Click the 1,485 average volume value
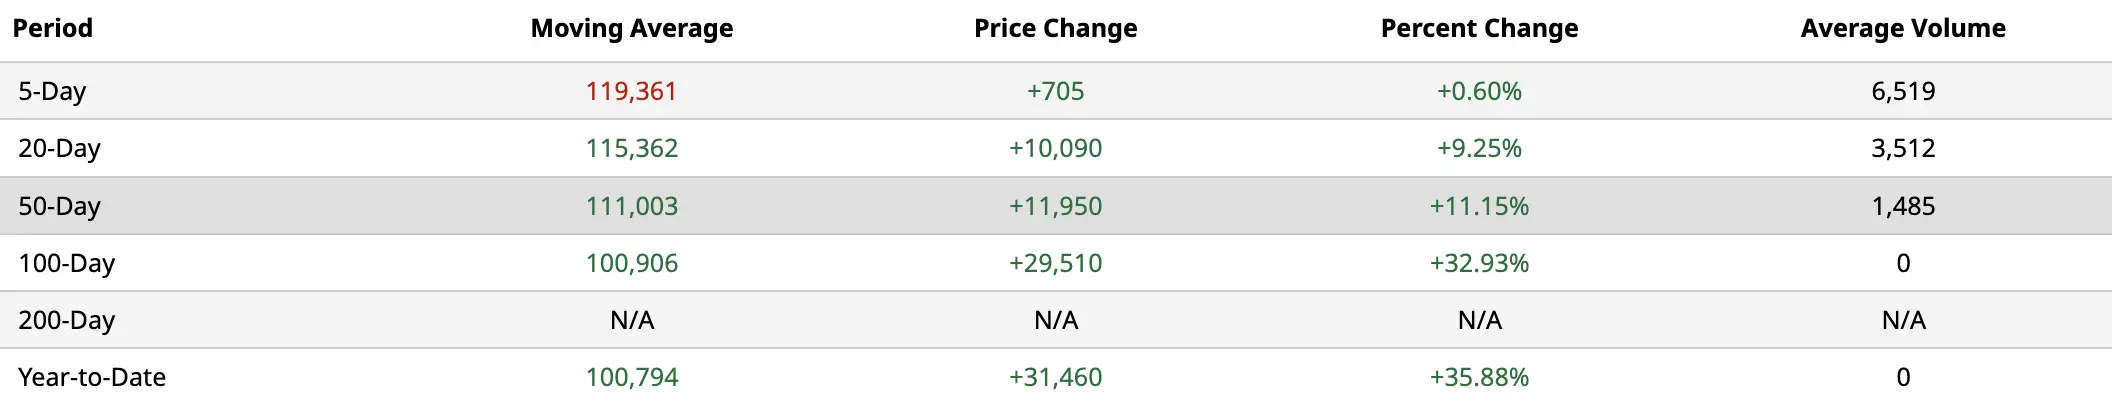Image resolution: width=2112 pixels, height=404 pixels. (x=1903, y=206)
